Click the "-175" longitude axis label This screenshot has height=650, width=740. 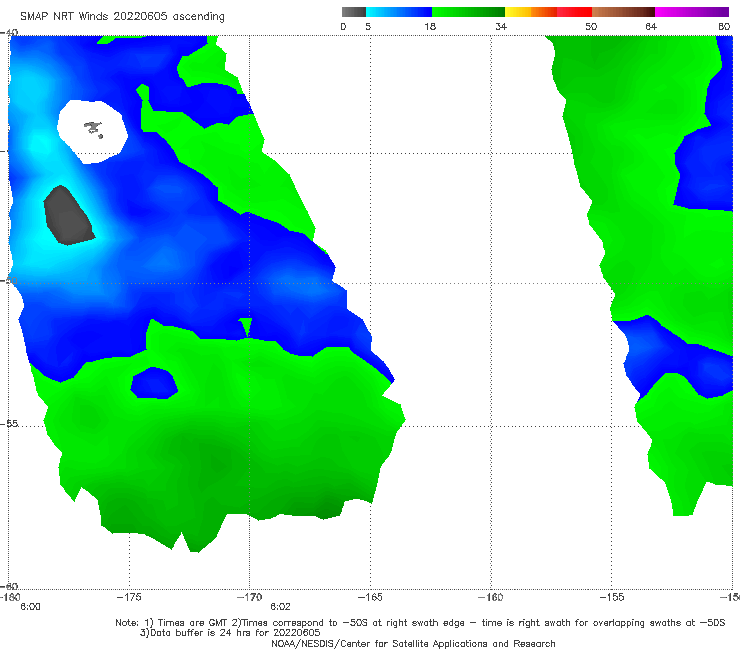pos(129,597)
